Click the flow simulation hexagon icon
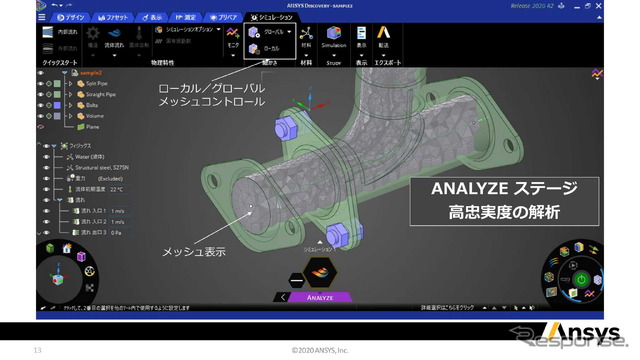 (x=320, y=272)
